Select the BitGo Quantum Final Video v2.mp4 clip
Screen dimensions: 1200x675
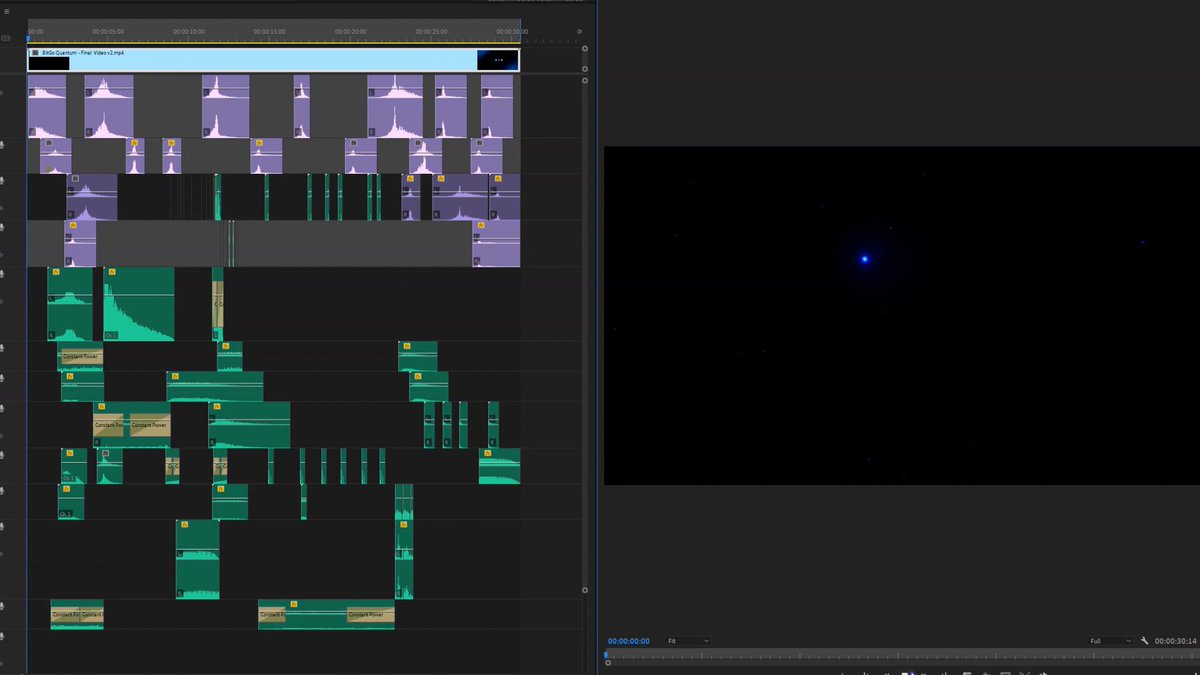(273, 60)
